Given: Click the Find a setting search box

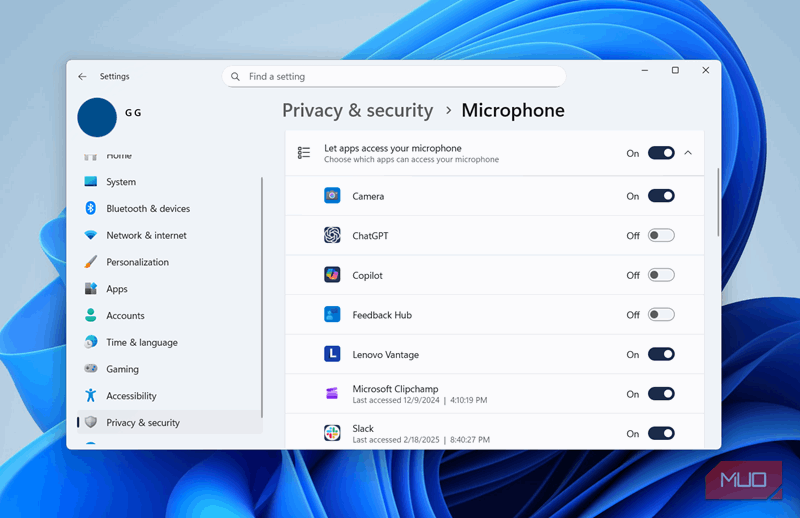Looking at the screenshot, I should [400, 77].
